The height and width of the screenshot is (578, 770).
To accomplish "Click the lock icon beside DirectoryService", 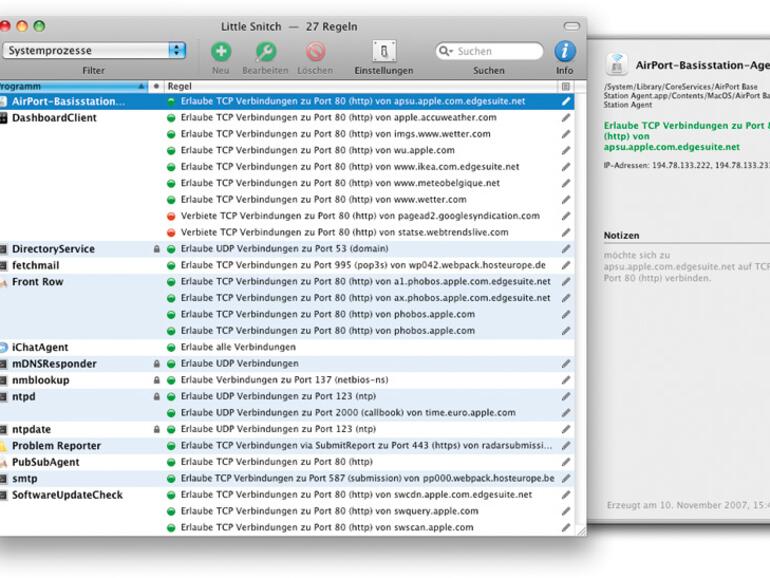I will pos(156,249).
